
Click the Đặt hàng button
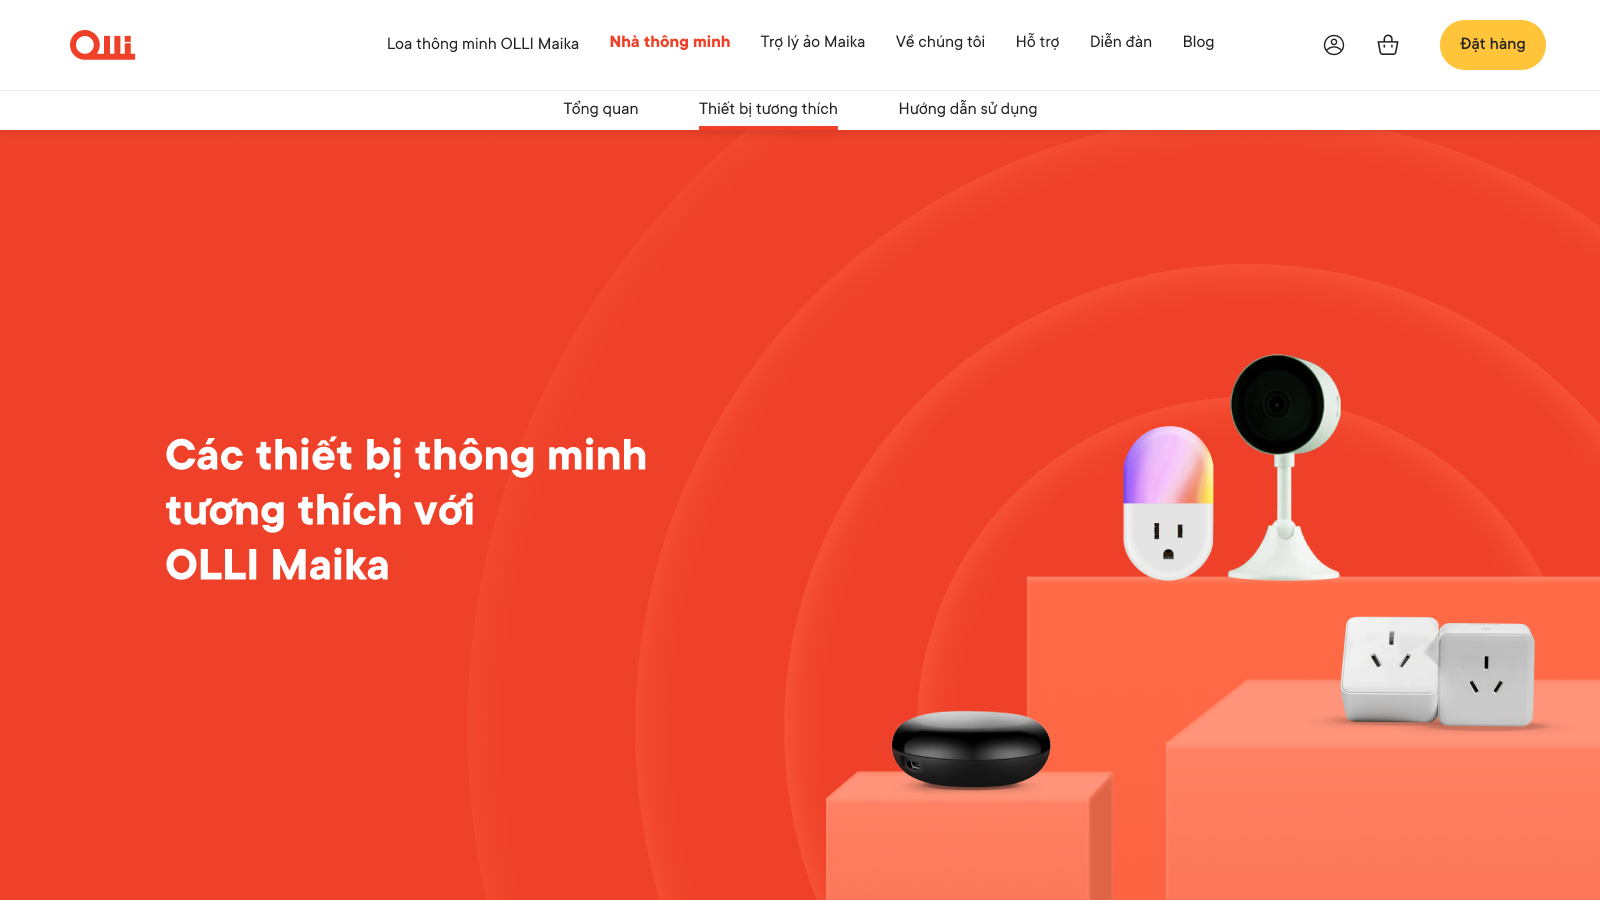pos(1493,45)
